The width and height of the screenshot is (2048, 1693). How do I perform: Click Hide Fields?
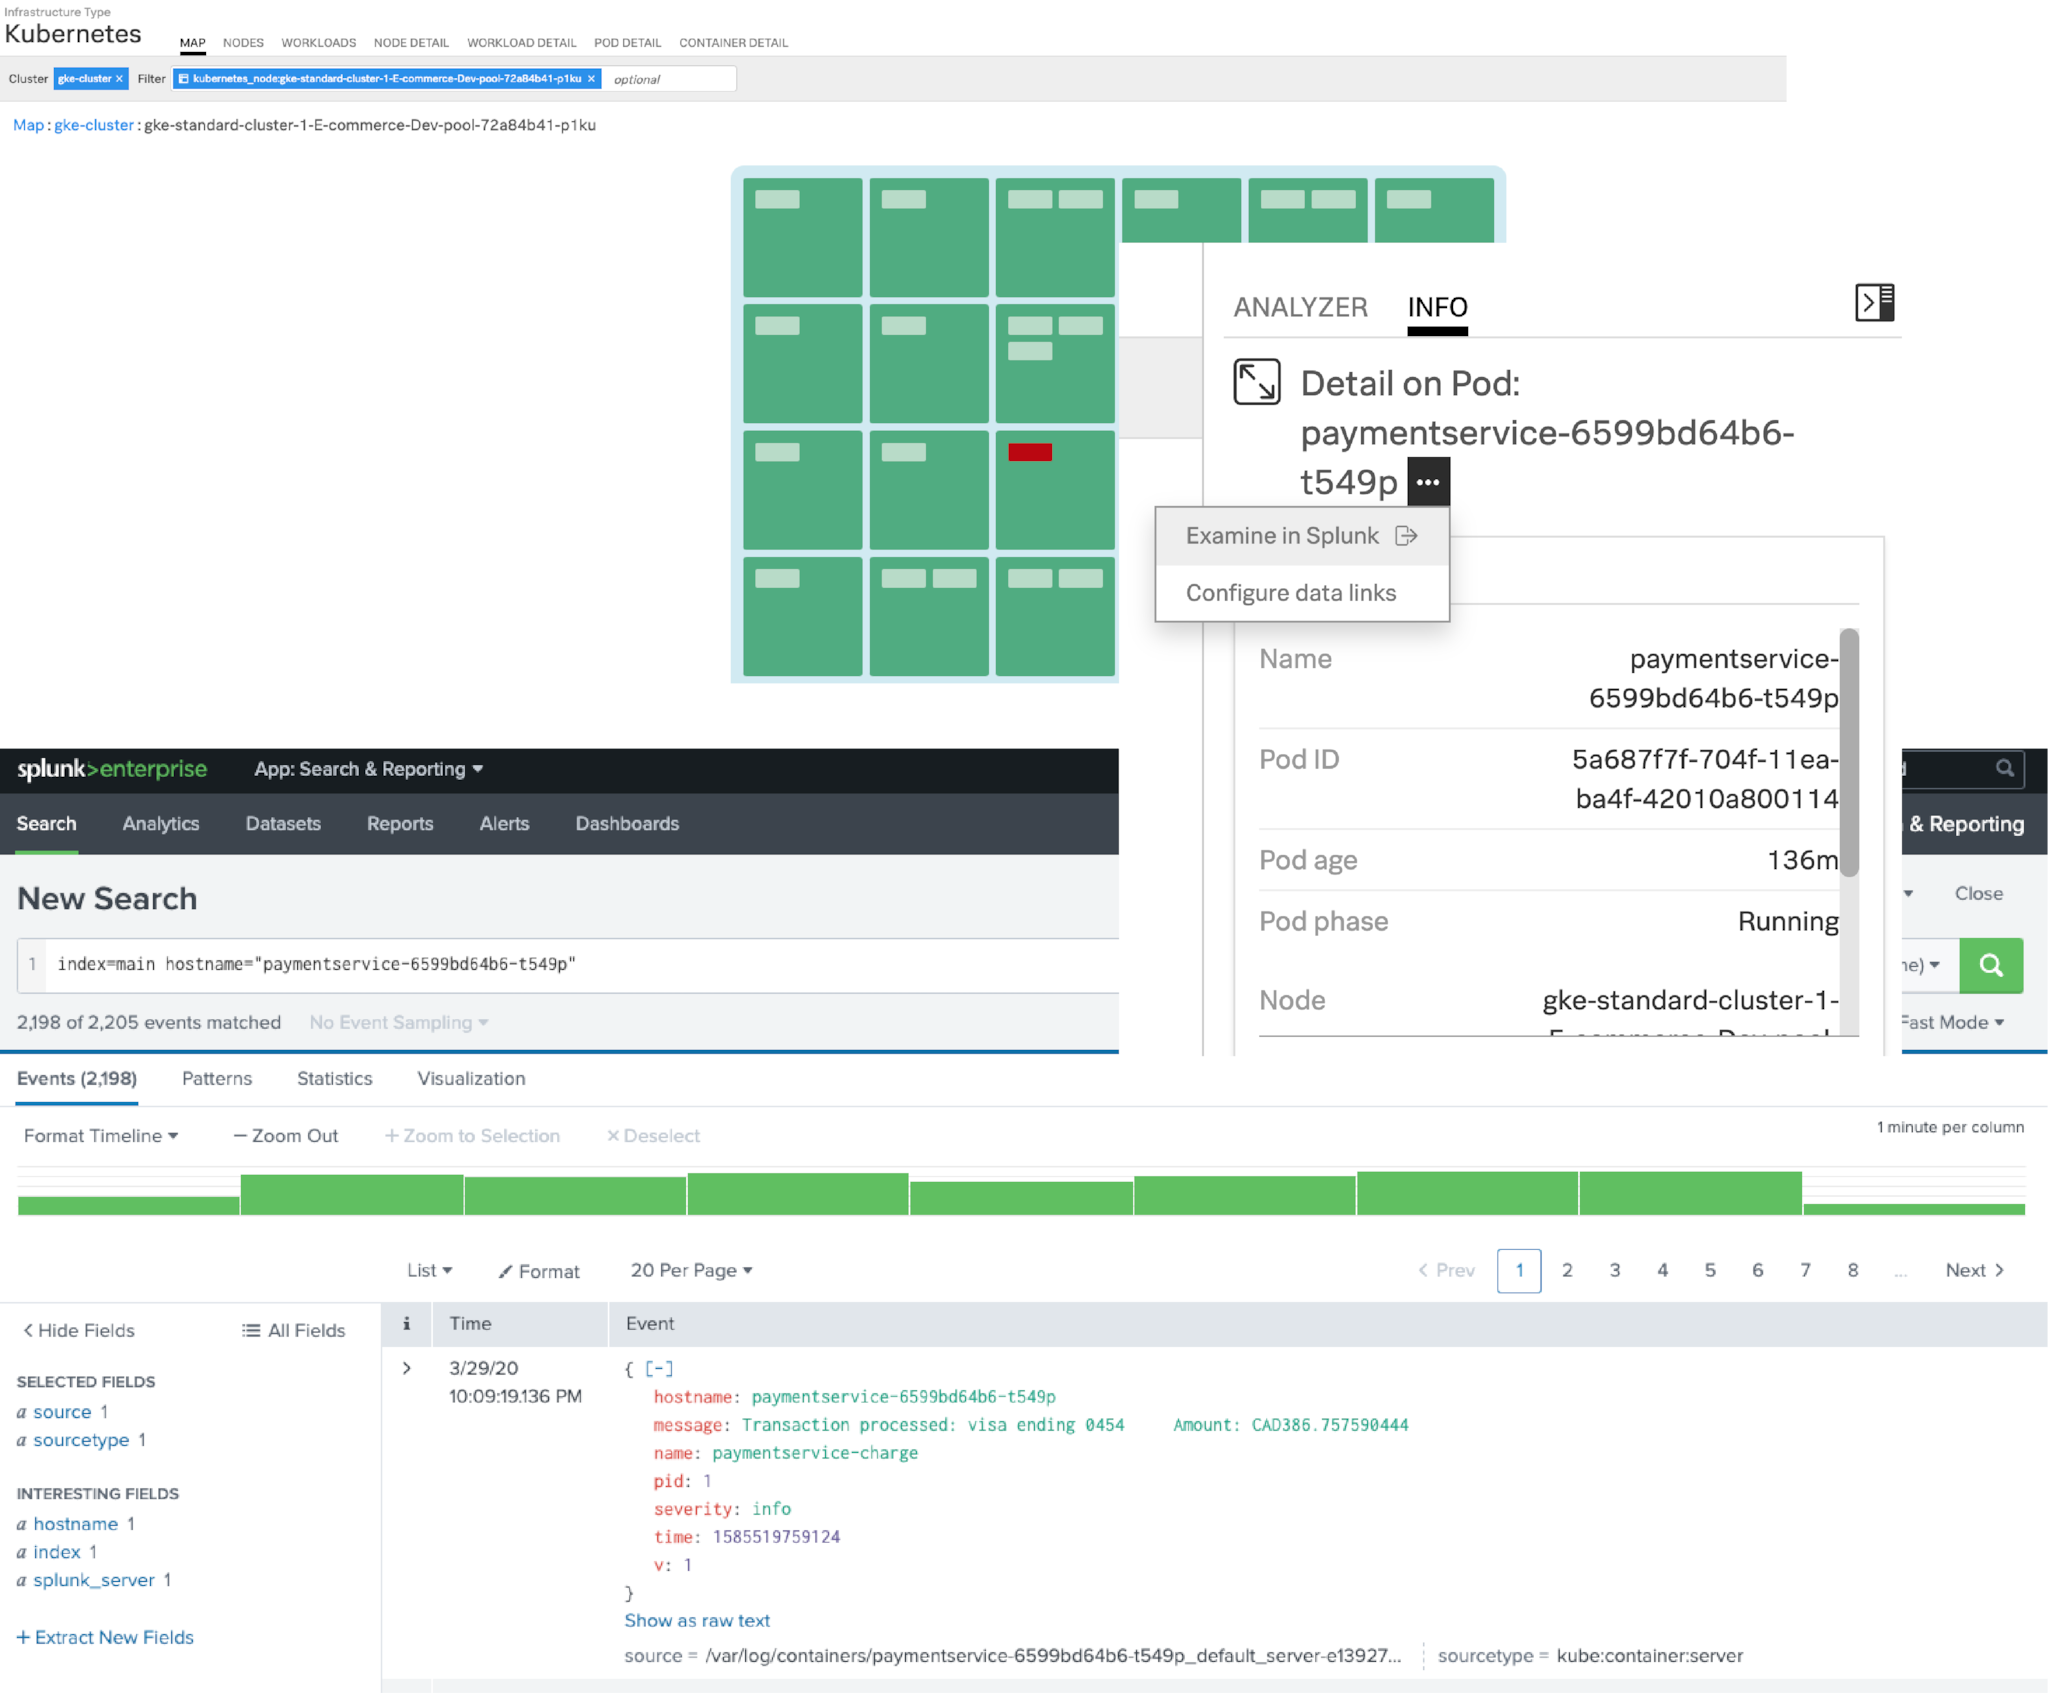click(78, 1330)
